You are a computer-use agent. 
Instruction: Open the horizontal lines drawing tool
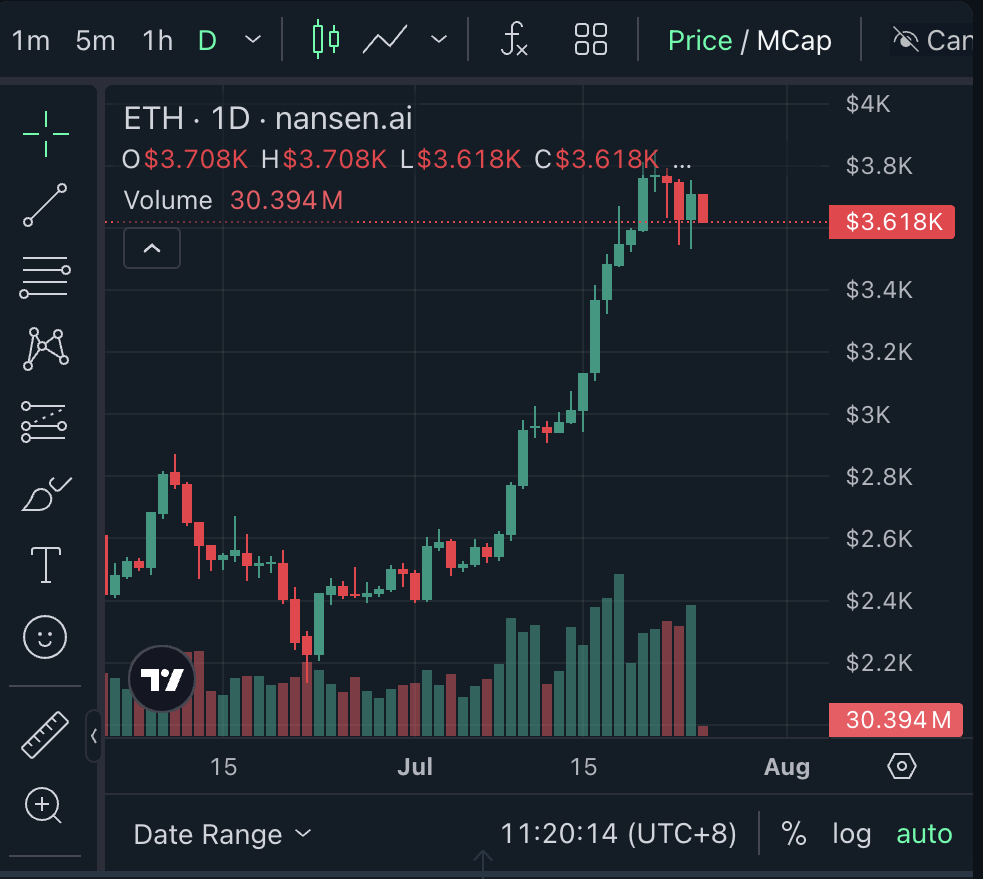tap(44, 277)
